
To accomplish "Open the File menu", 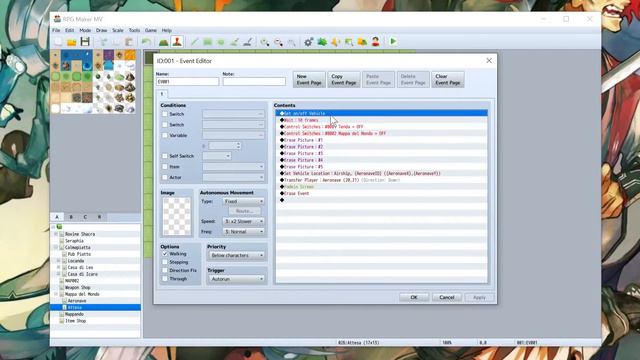I will click(x=56, y=30).
